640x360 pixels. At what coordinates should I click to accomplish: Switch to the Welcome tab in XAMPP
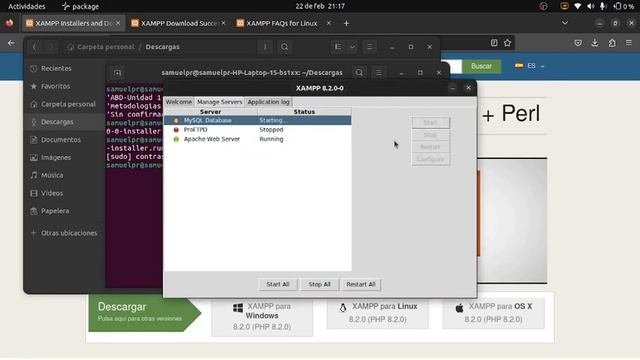pos(179,102)
